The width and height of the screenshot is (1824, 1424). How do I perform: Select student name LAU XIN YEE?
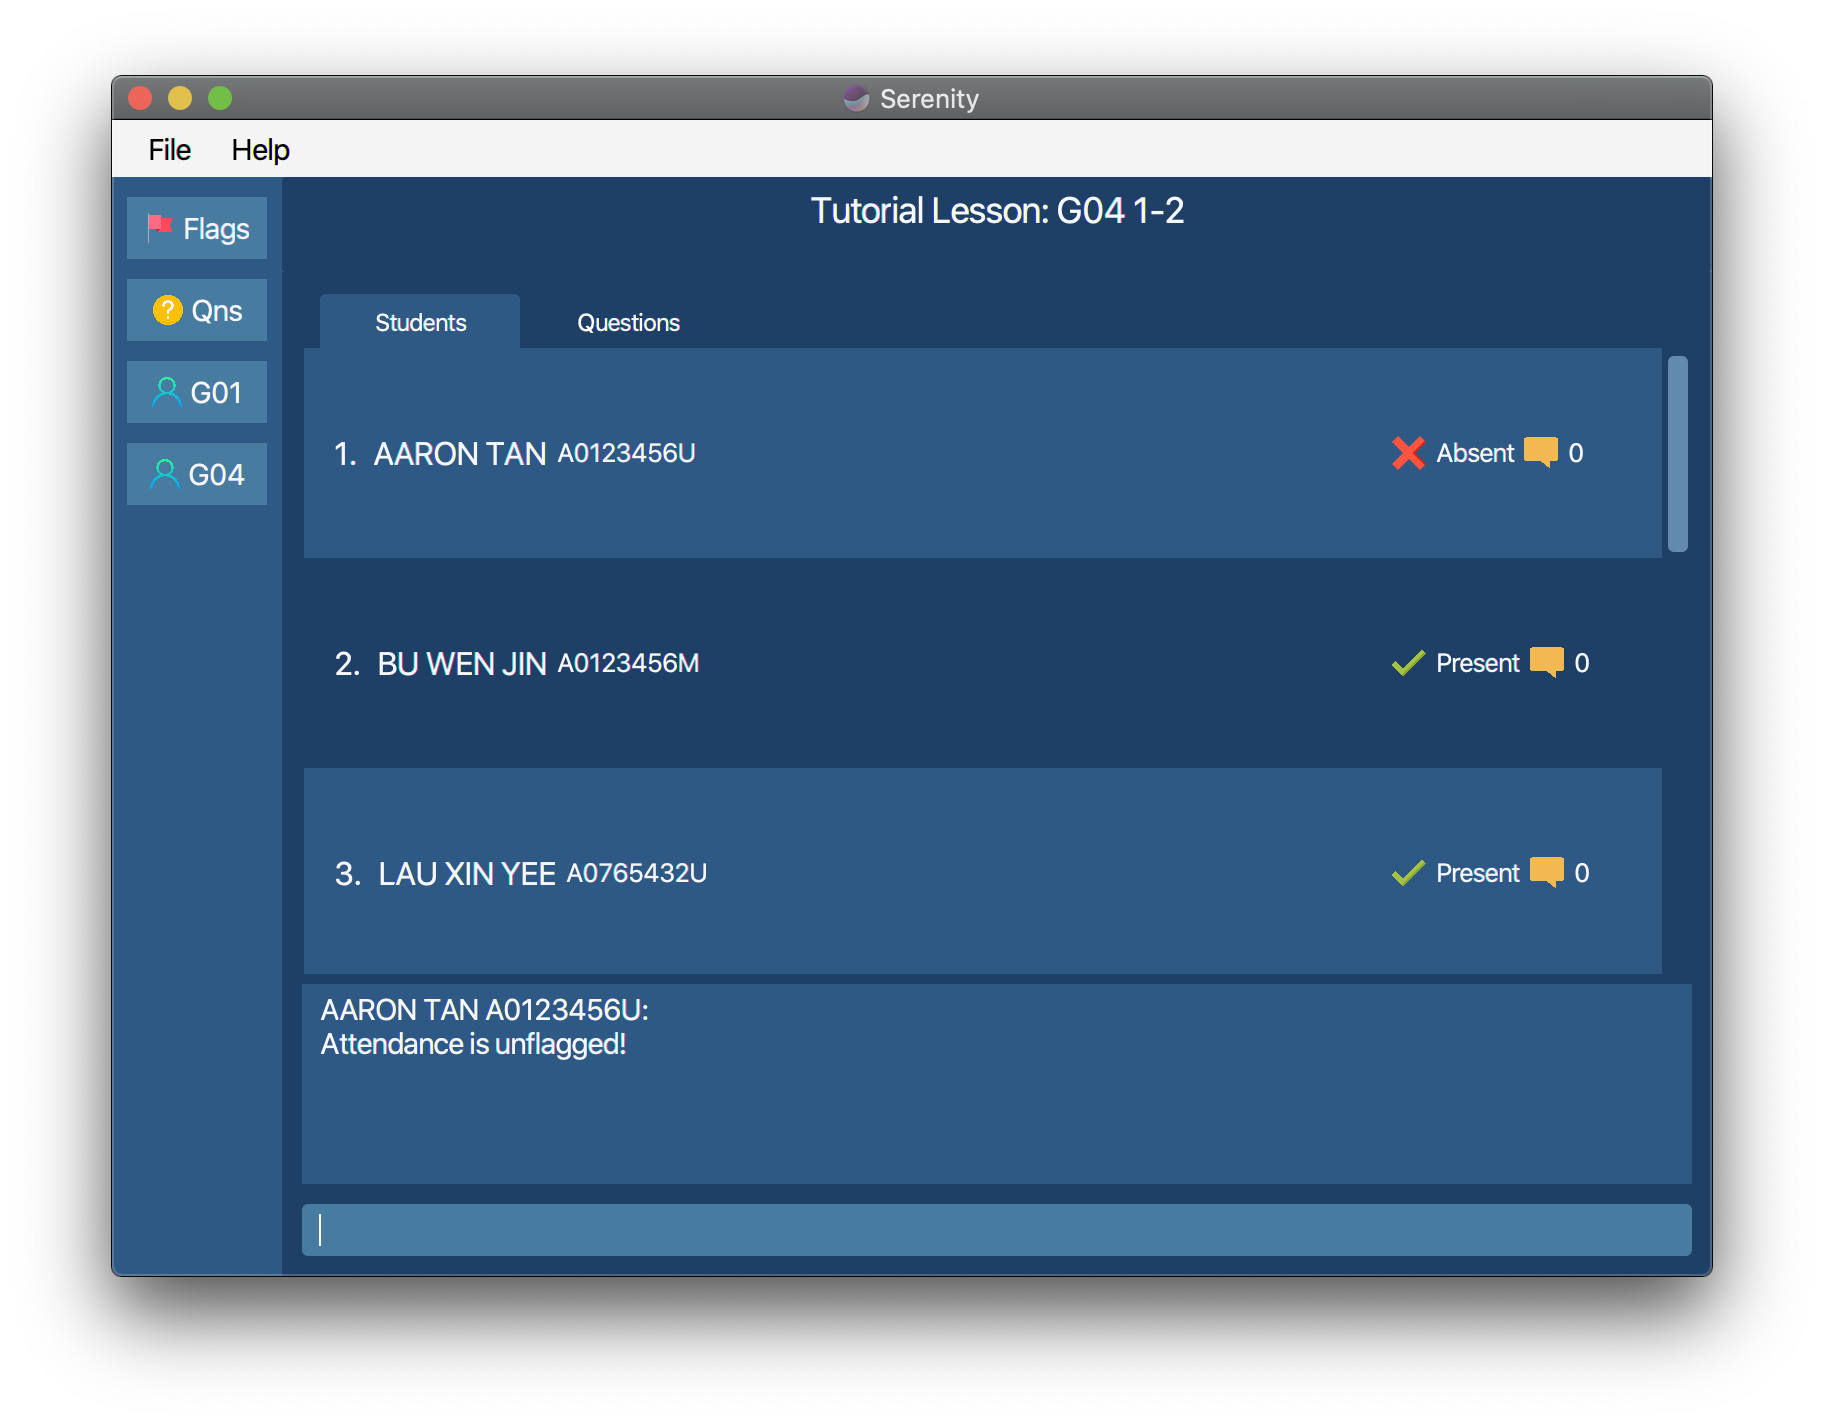467,874
